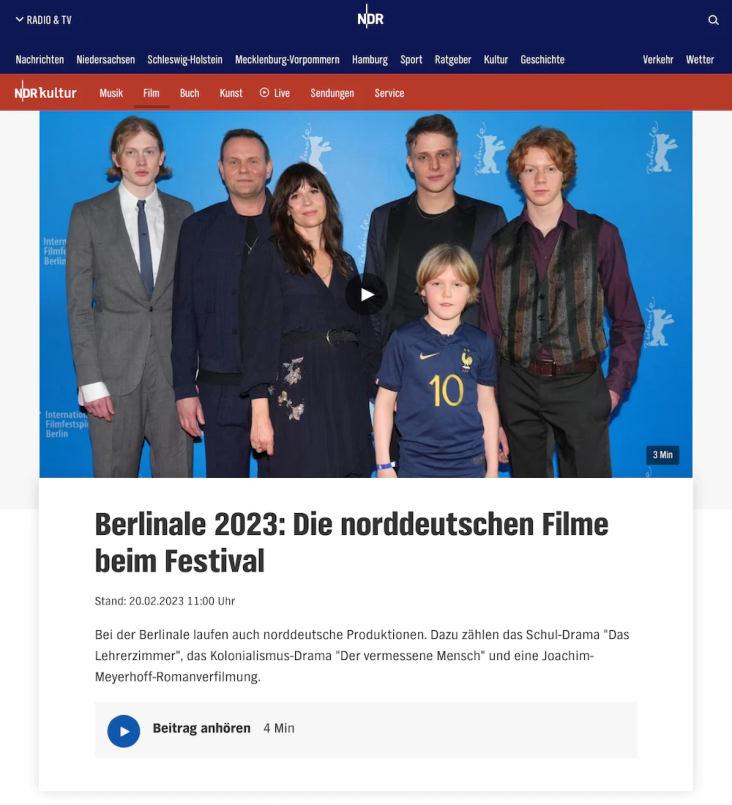Image resolution: width=732 pixels, height=805 pixels.
Task: Open the Verkehr link
Action: pyautogui.click(x=658, y=60)
